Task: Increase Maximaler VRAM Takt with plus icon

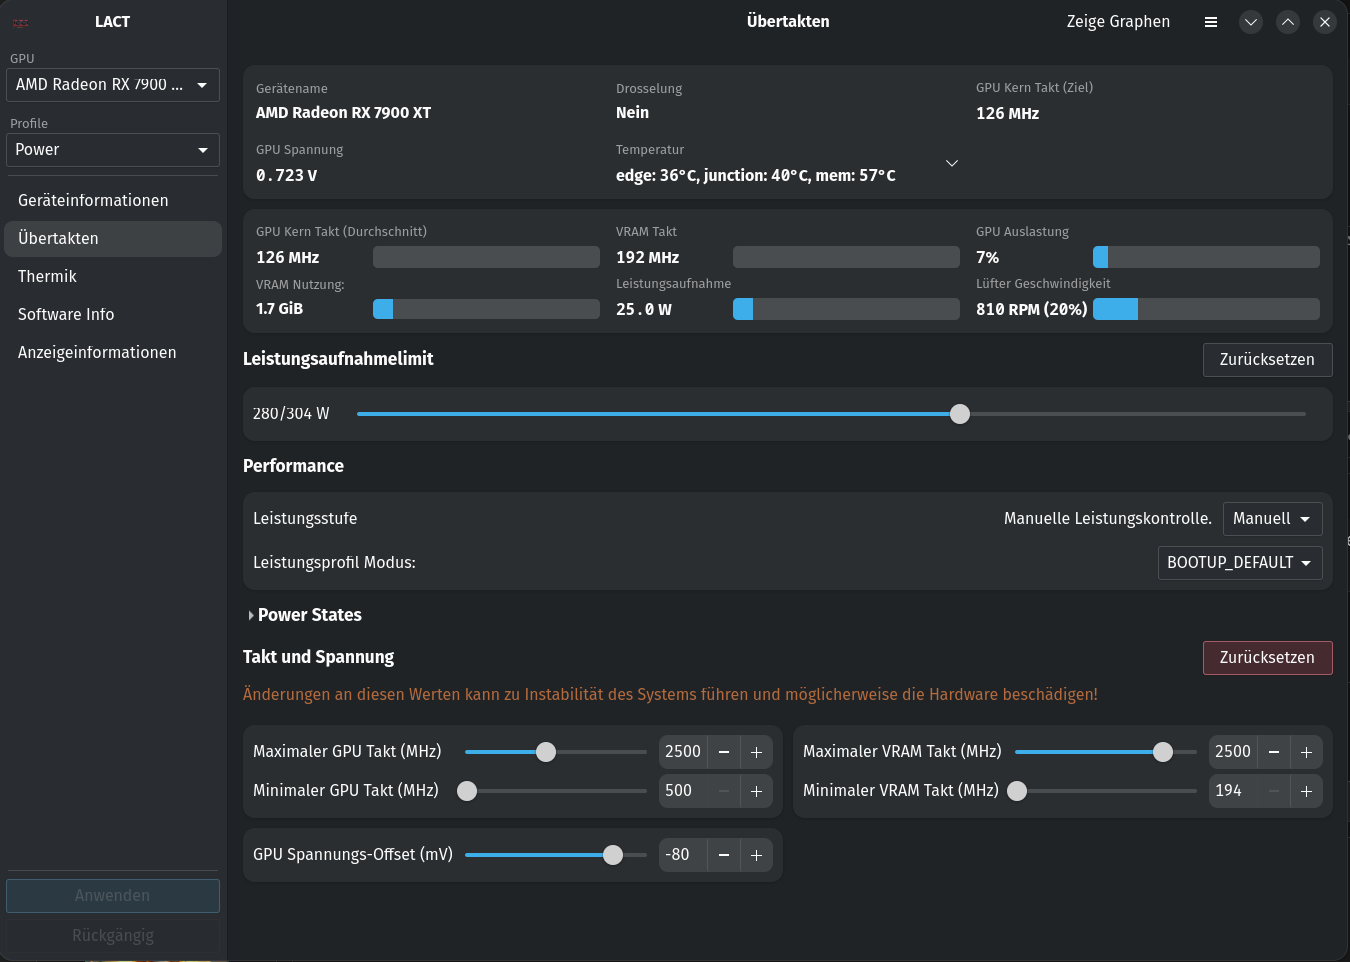Action: [x=1306, y=752]
